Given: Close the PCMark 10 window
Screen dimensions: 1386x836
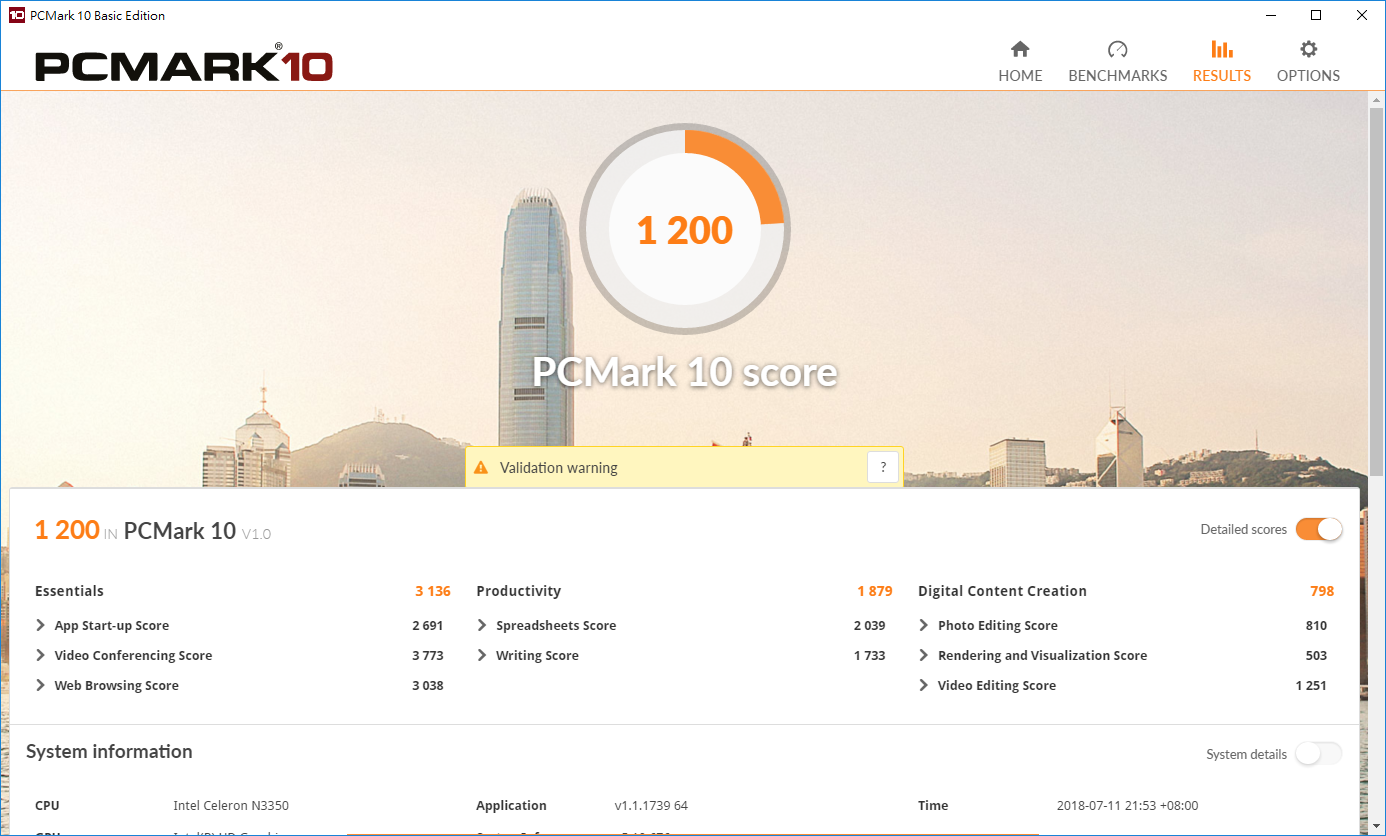Looking at the screenshot, I should pyautogui.click(x=1362, y=15).
